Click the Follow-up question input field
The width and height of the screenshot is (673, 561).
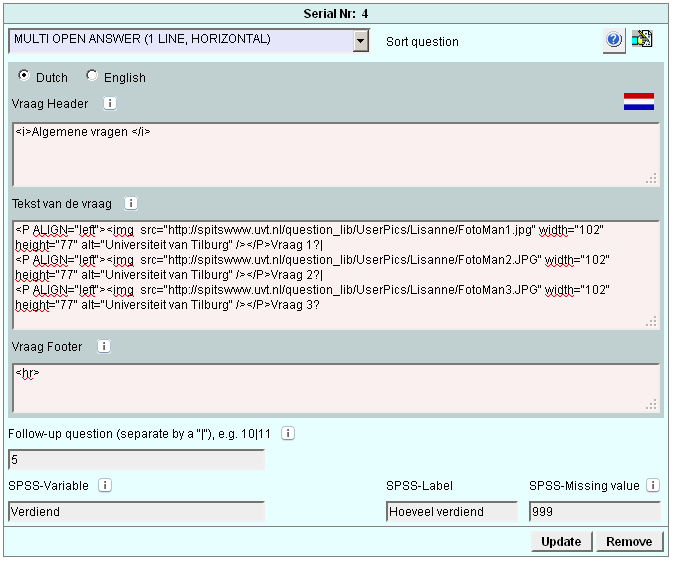[136, 460]
